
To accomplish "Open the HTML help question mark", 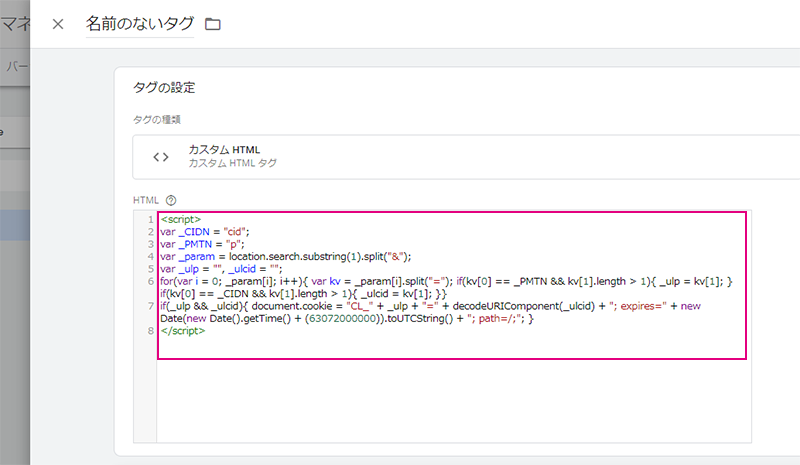I will coord(171,200).
